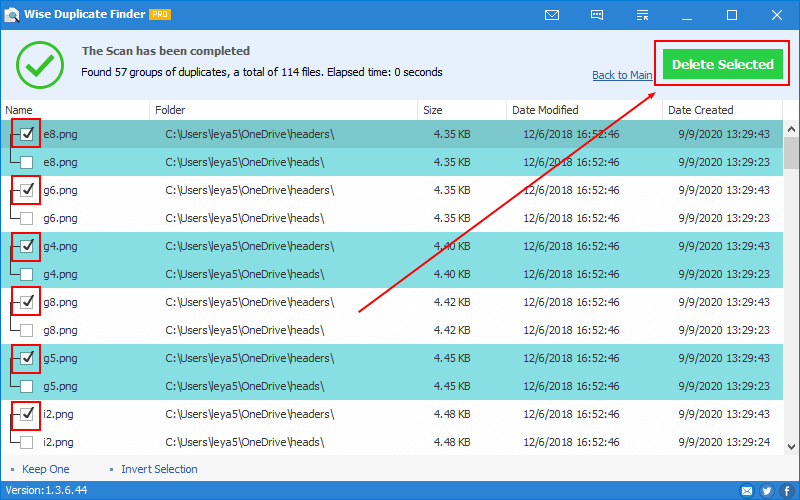Click the vertical scrollbar thumb
Image resolution: width=800 pixels, height=500 pixels.
(791, 153)
